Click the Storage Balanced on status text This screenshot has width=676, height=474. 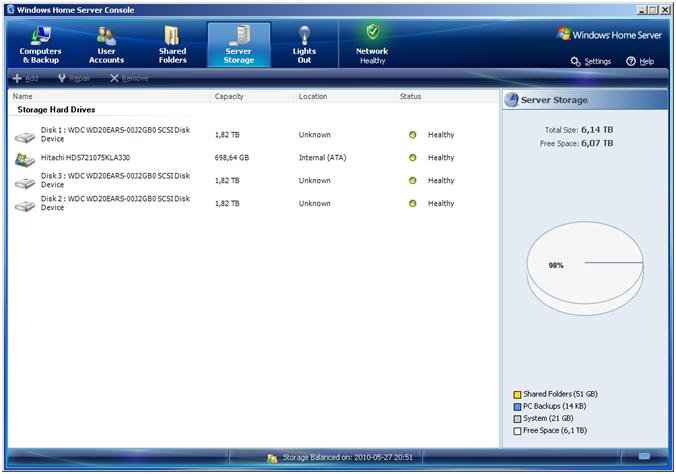click(x=347, y=457)
